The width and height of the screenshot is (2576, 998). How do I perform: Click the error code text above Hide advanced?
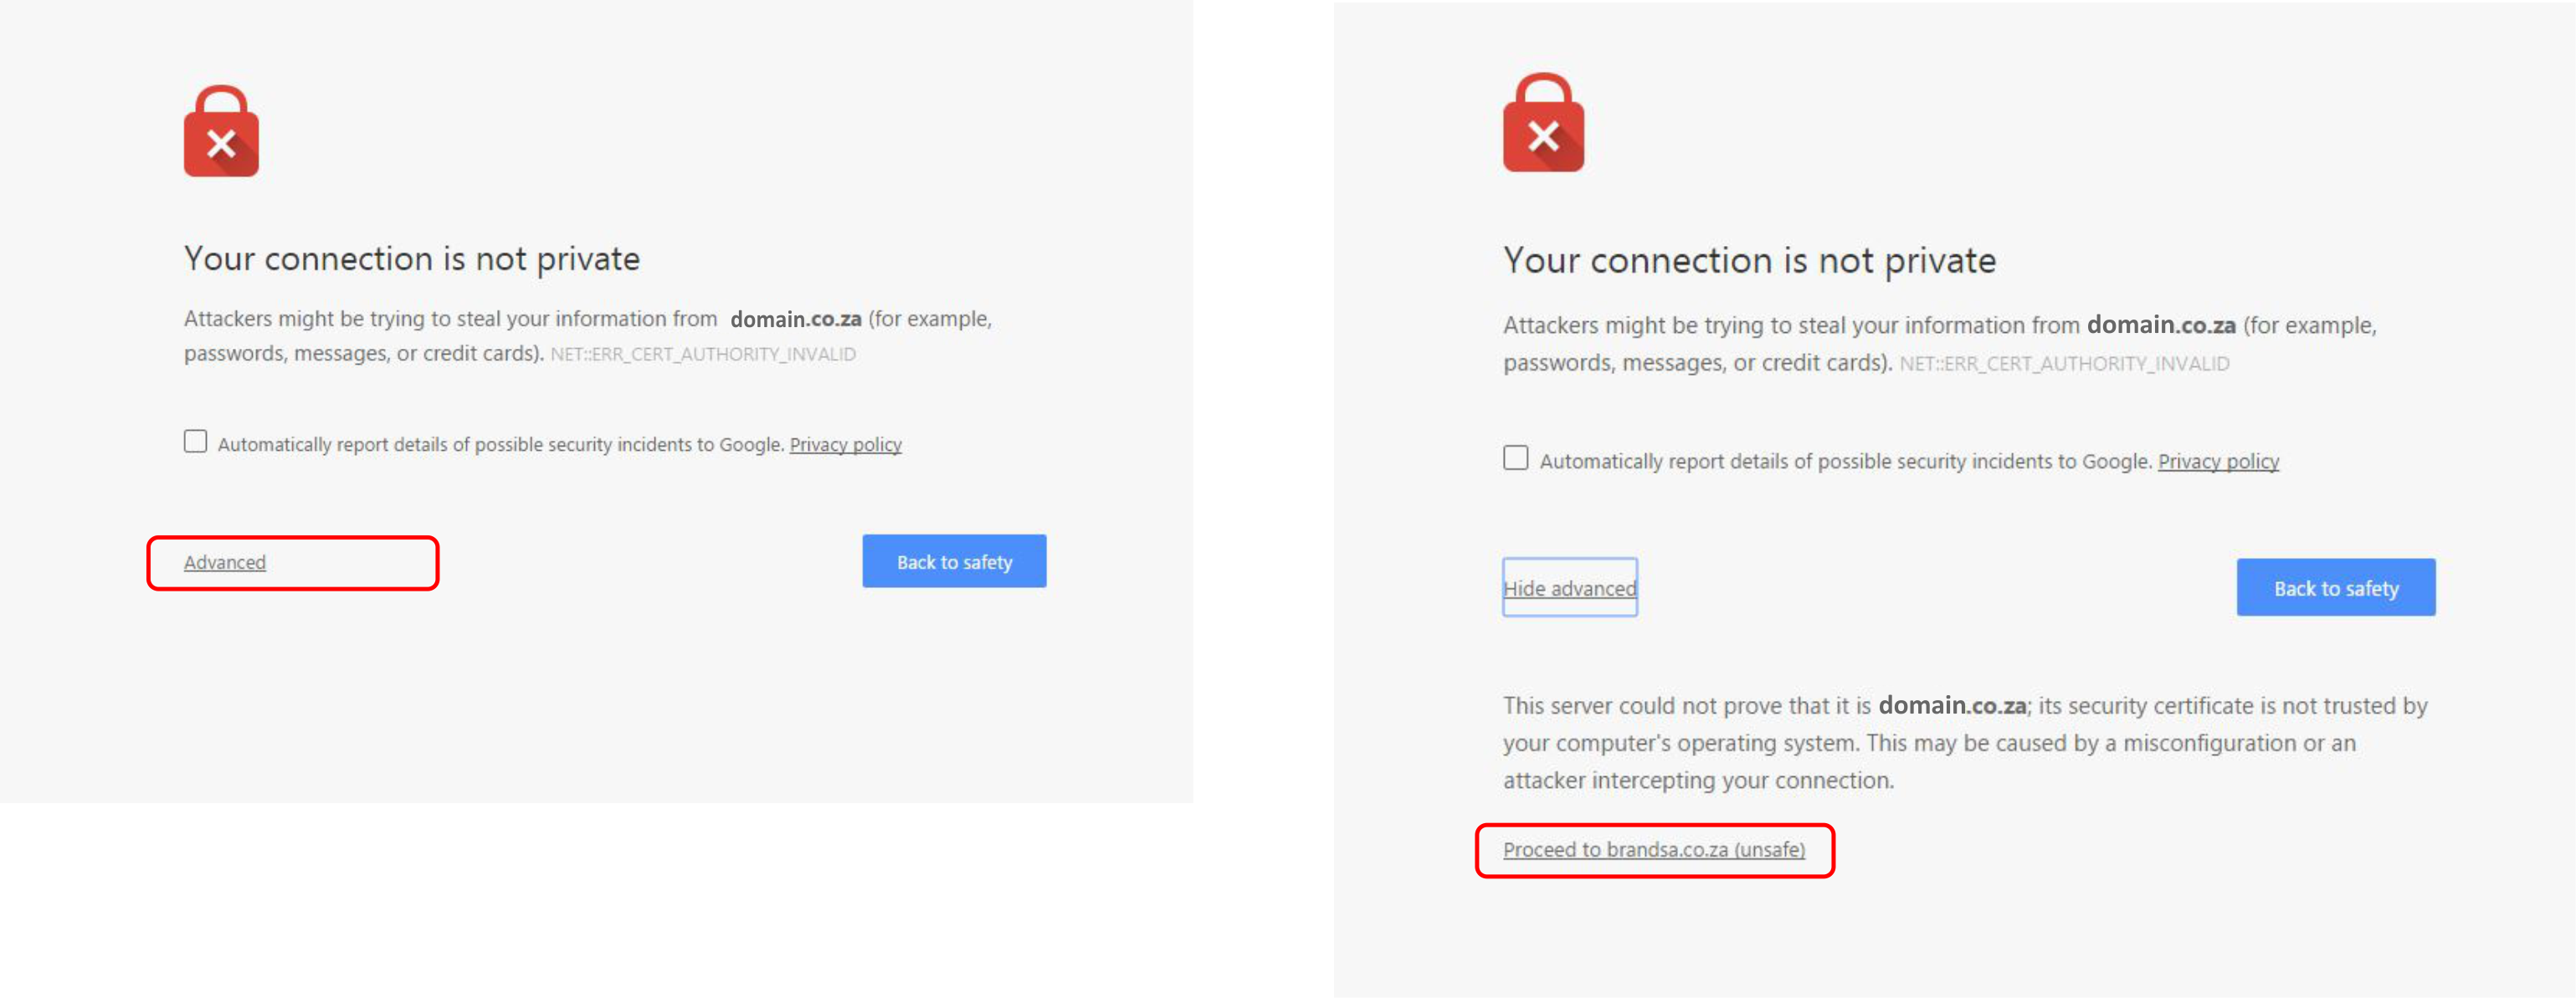(x=2064, y=364)
